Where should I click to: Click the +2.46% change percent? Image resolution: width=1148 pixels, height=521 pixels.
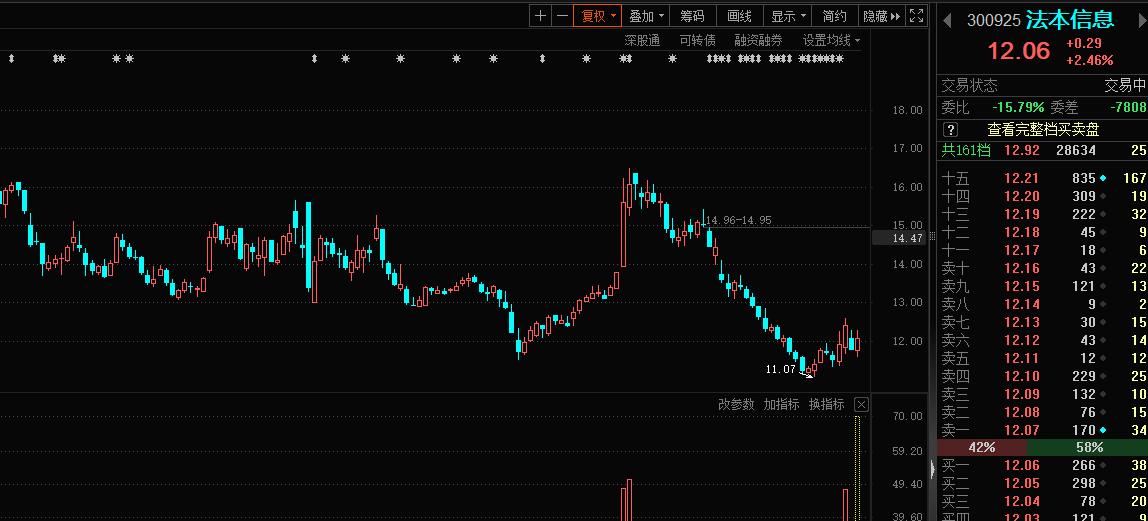click(1089, 60)
